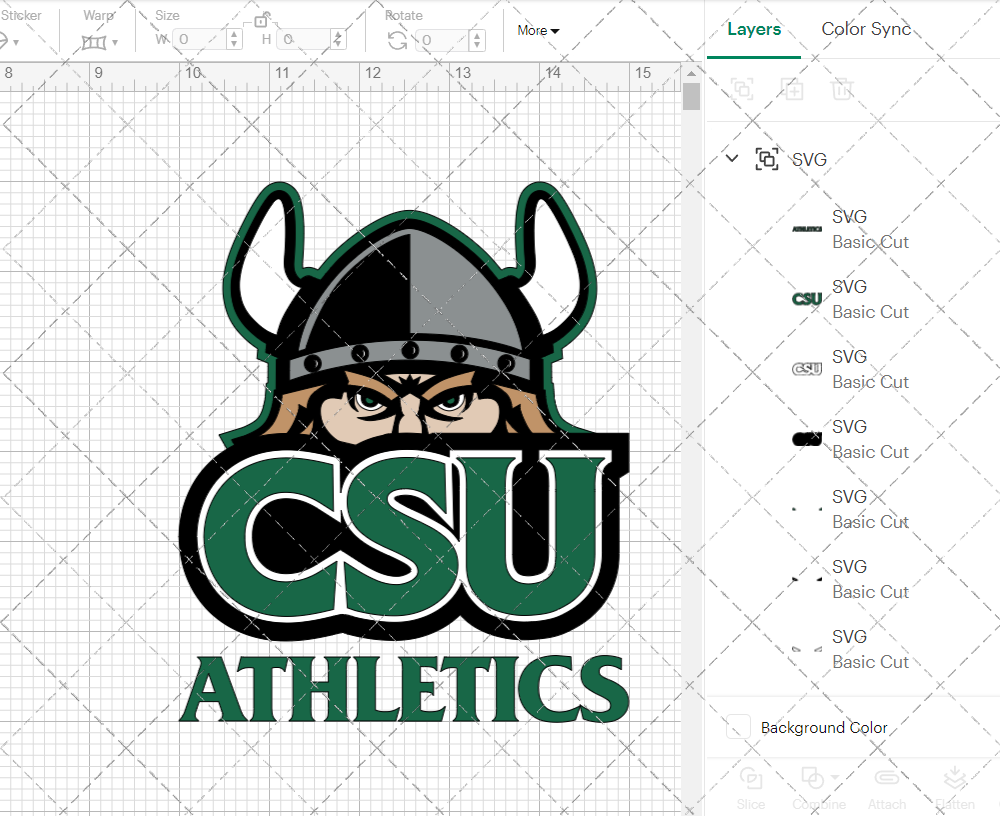Click the duplicate layer icon in Layers panel

click(x=793, y=89)
